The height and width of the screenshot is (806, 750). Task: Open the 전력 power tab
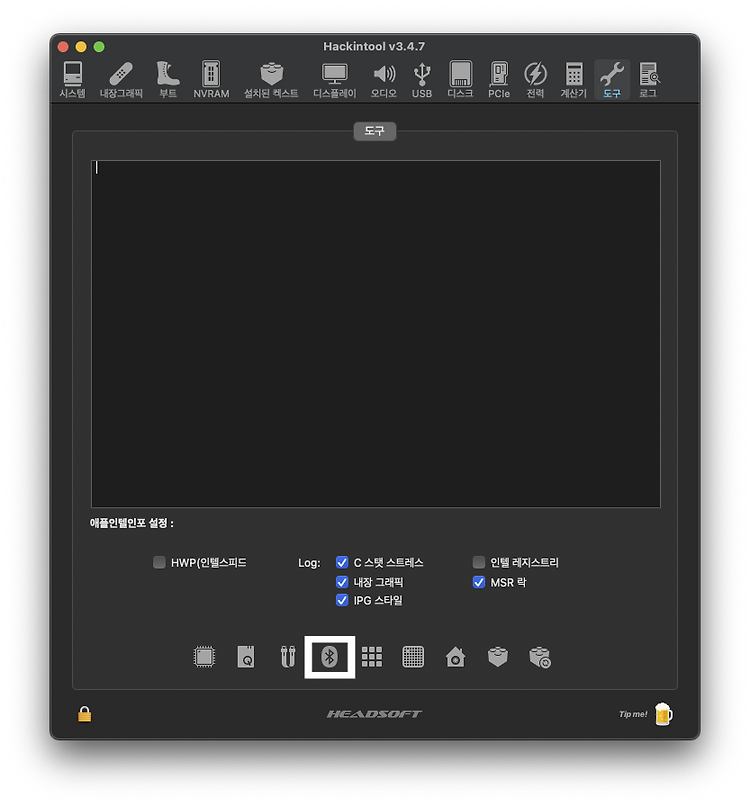(535, 80)
